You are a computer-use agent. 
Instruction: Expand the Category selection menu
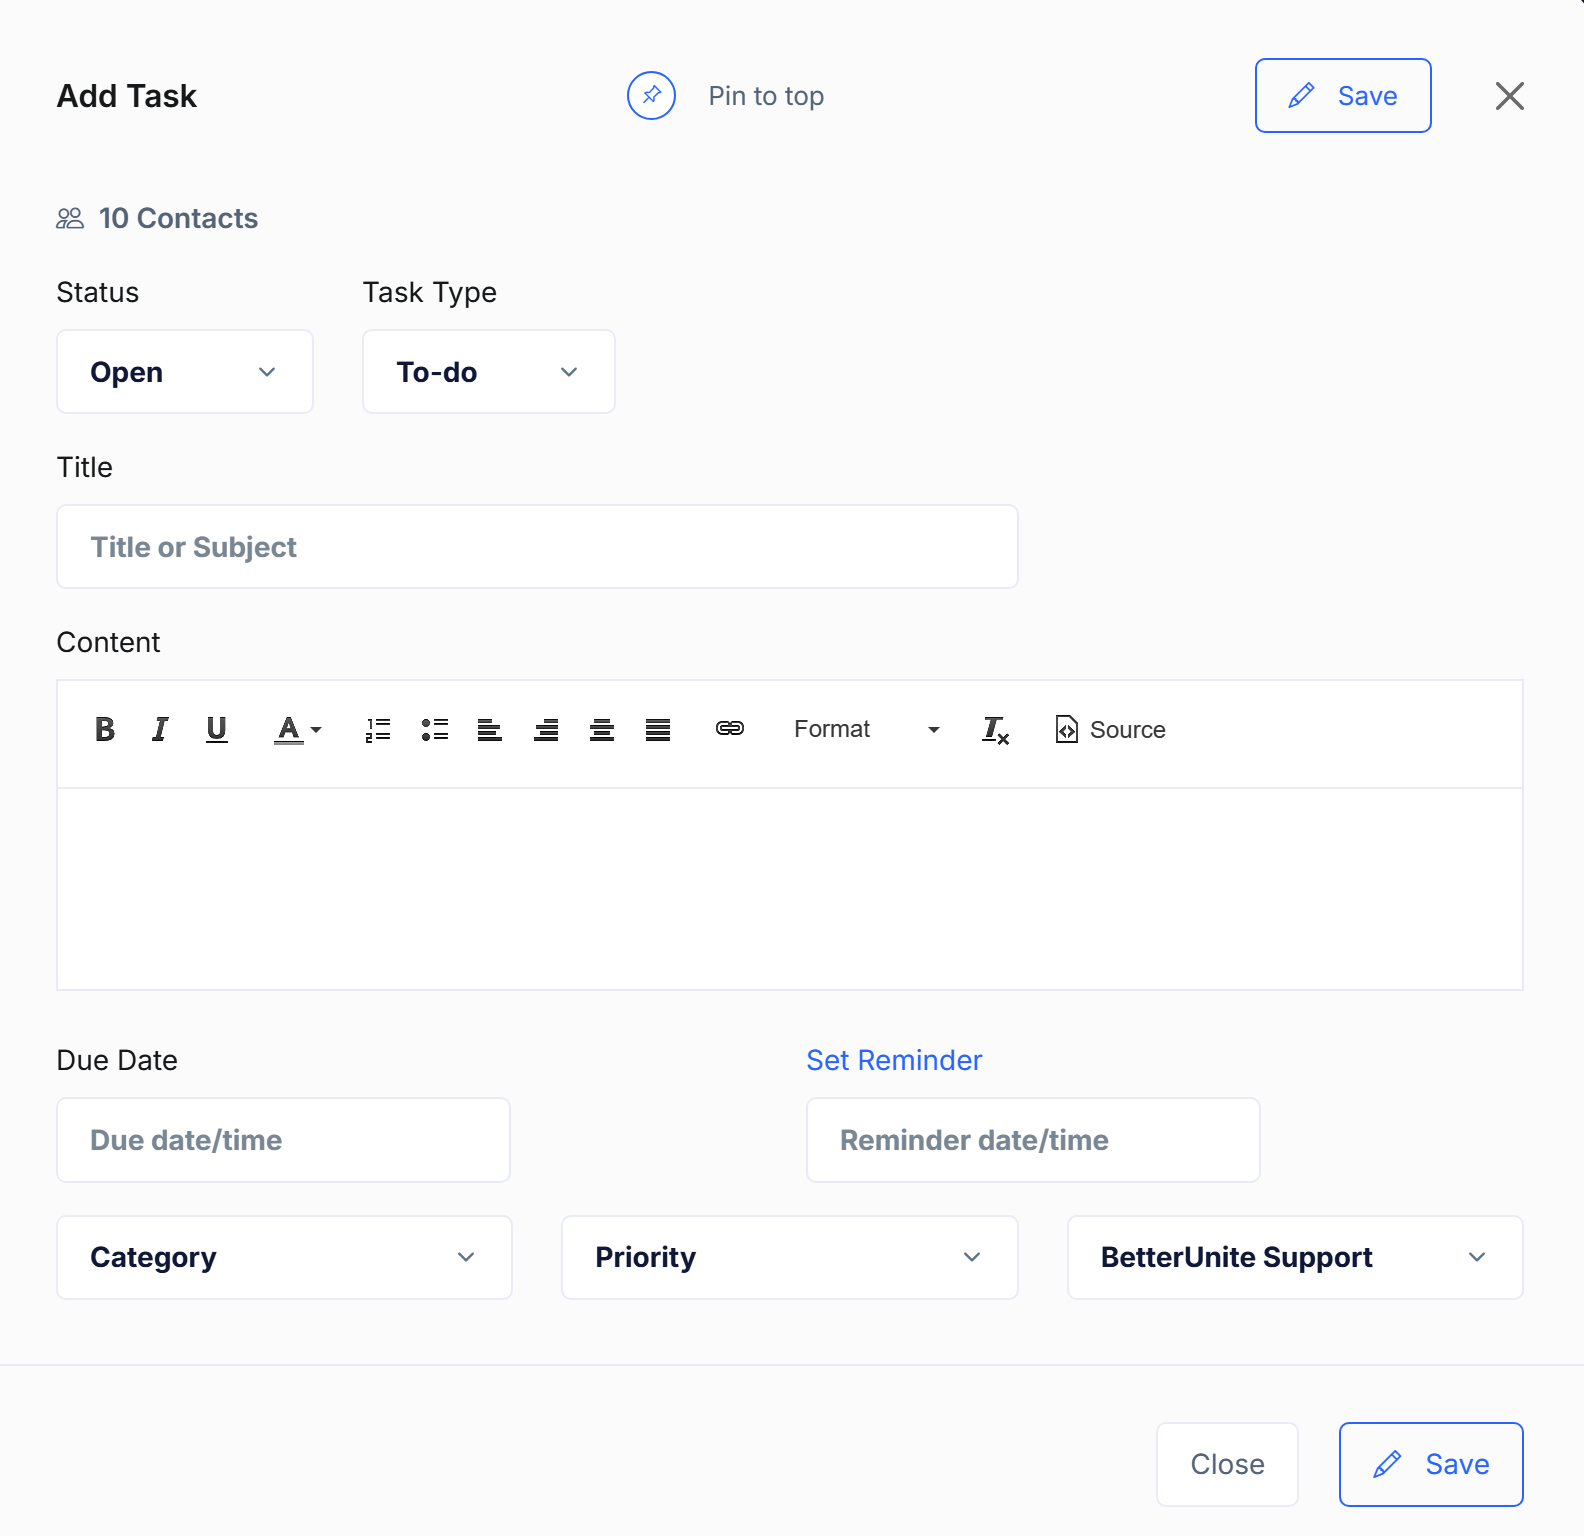(x=284, y=1258)
